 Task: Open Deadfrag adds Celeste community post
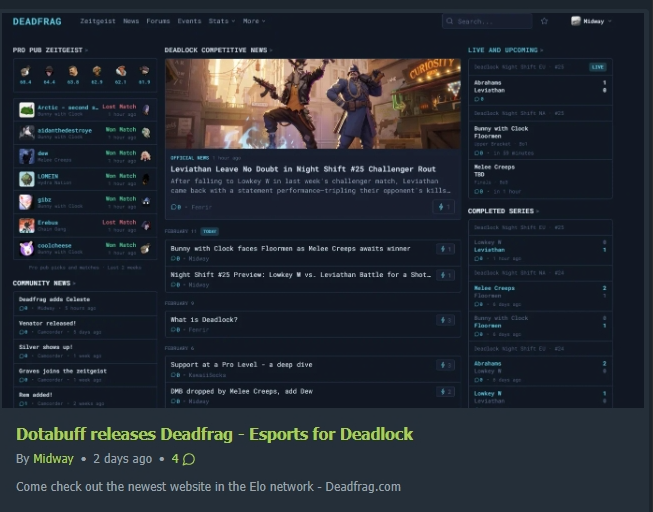pos(54,300)
